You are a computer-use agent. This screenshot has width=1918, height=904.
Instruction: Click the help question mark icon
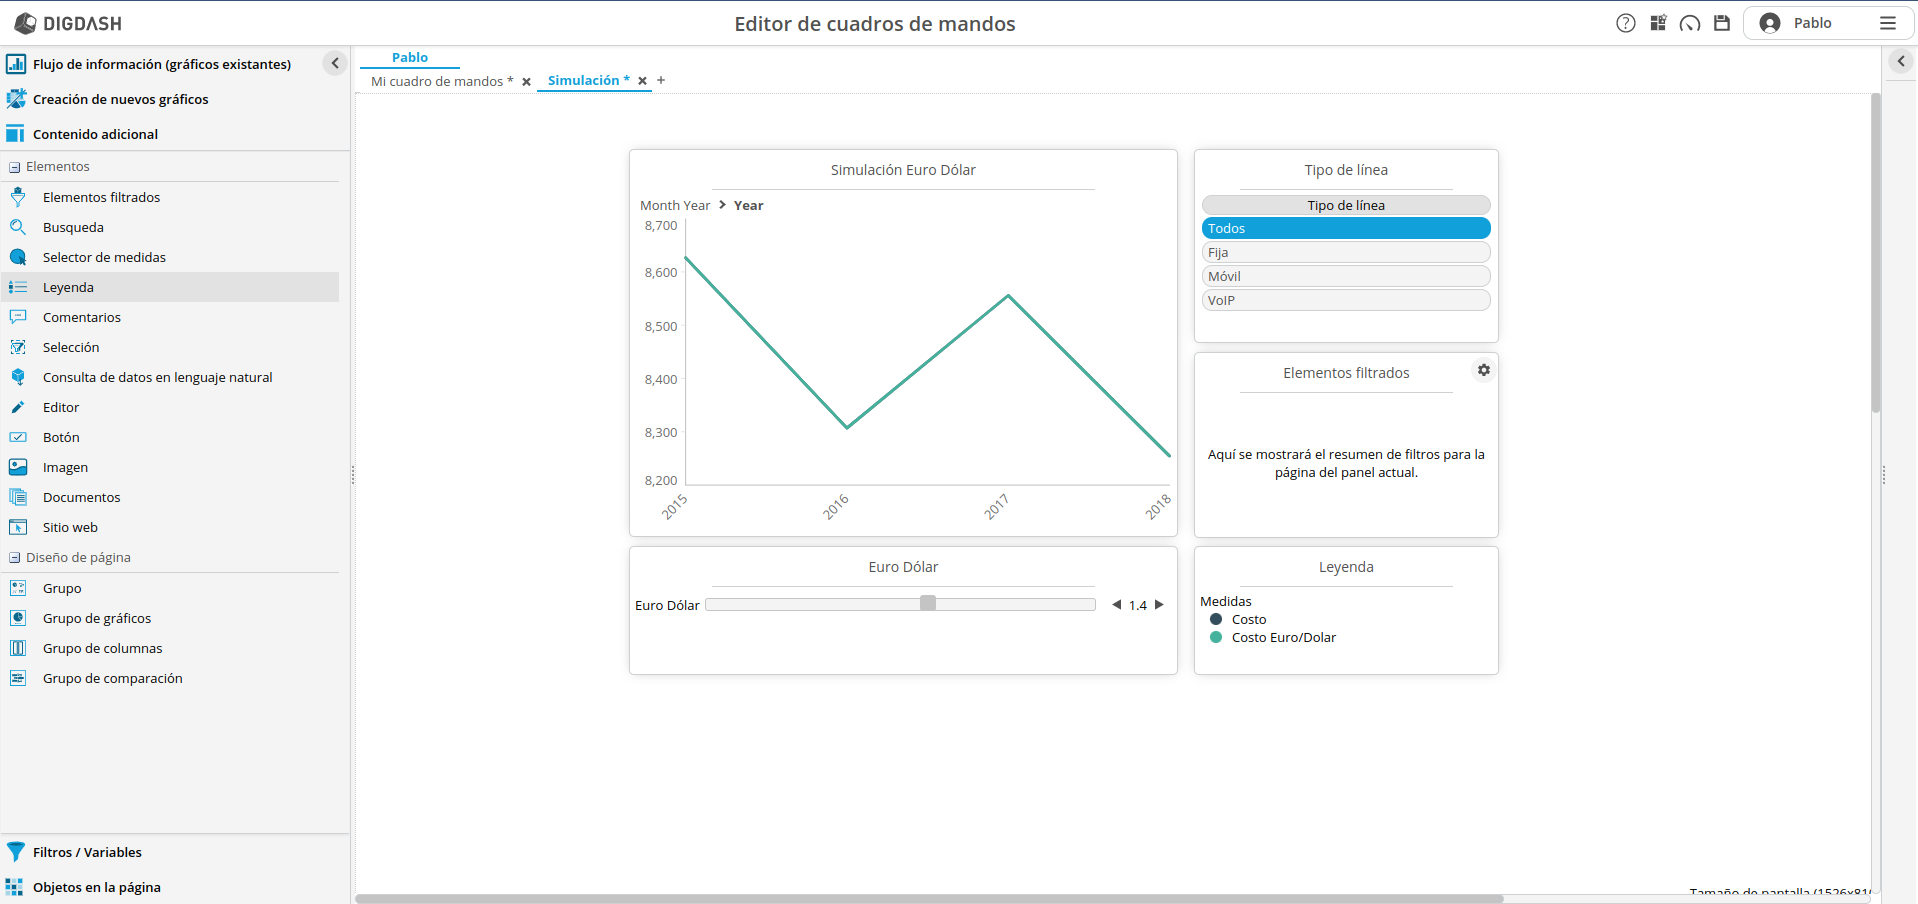point(1625,23)
